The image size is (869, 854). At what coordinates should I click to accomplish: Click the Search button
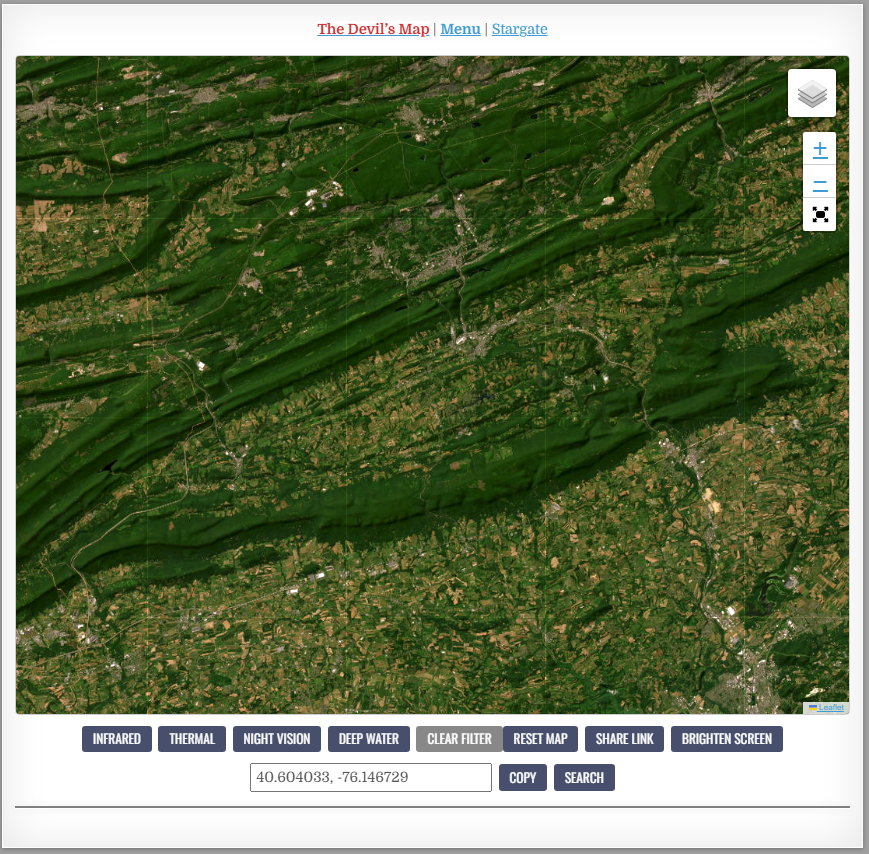[584, 777]
